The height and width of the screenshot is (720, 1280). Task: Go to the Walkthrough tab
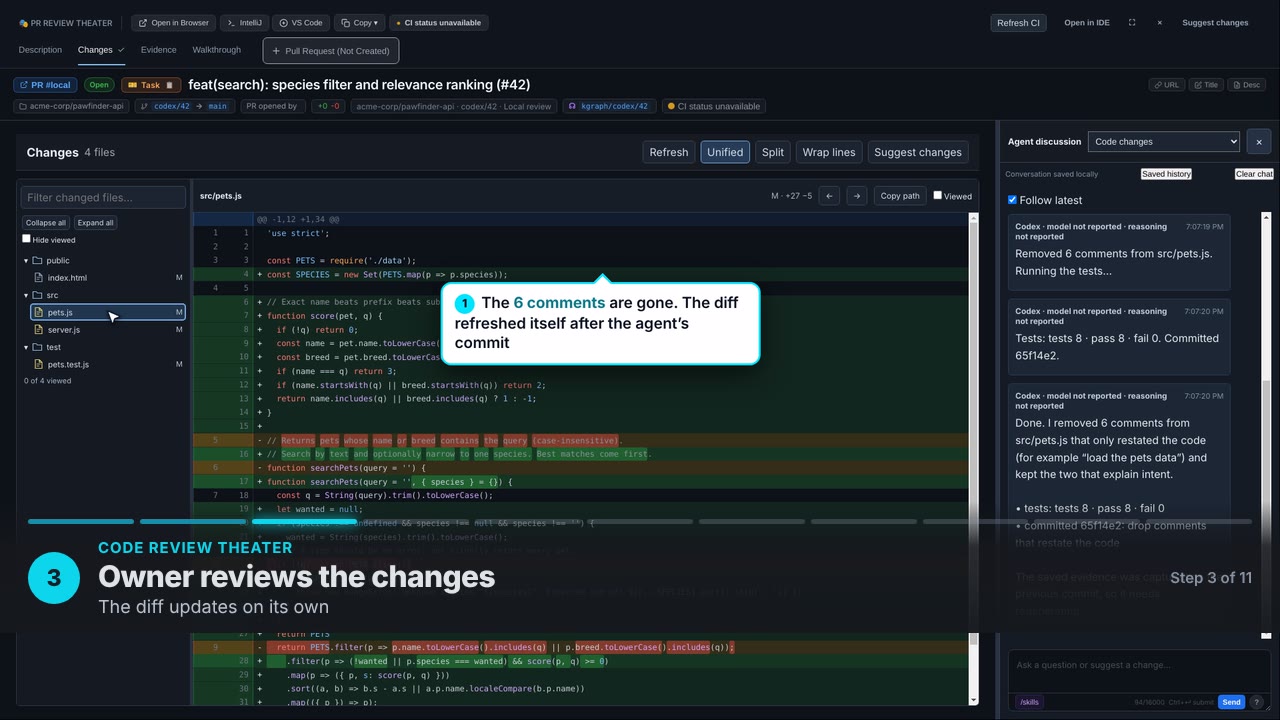point(216,50)
